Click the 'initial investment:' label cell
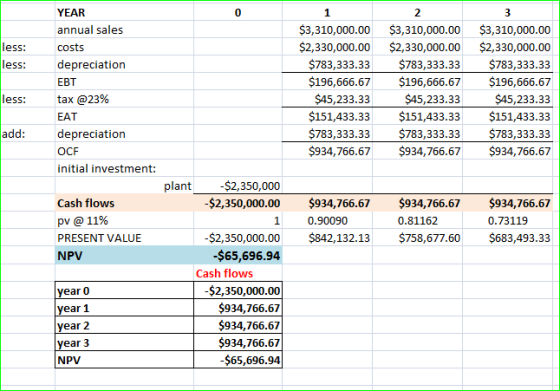 click(x=124, y=169)
